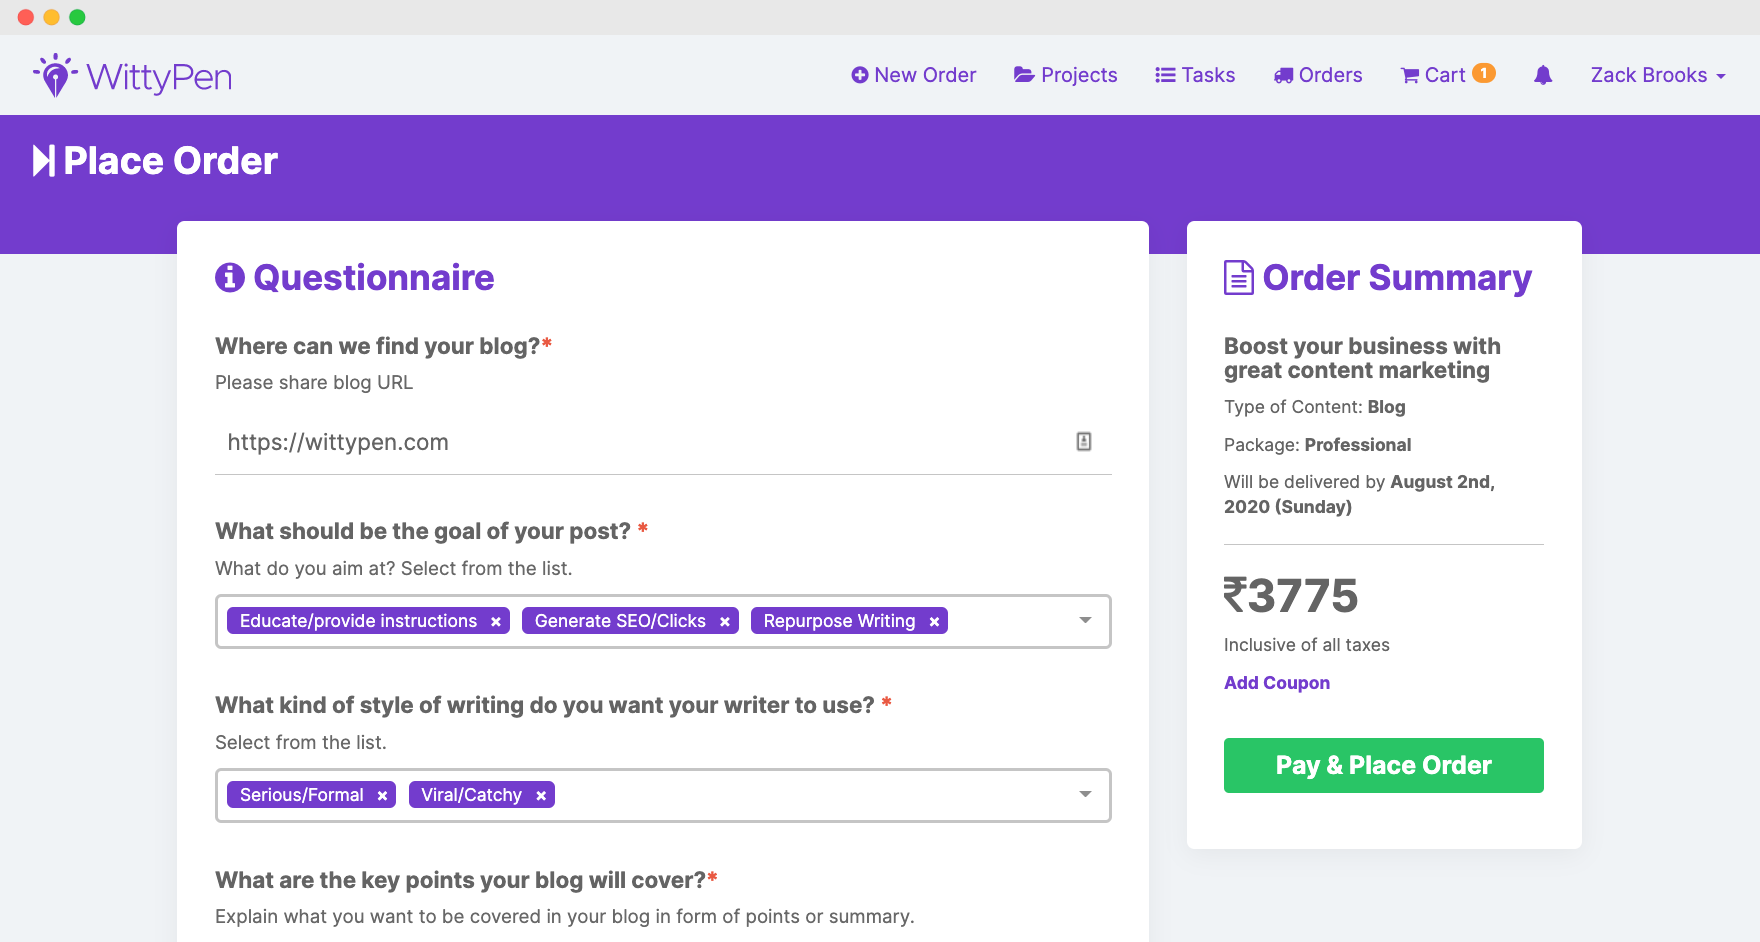Open the Zack Brooks user menu
The height and width of the screenshot is (942, 1760).
pos(1658,75)
